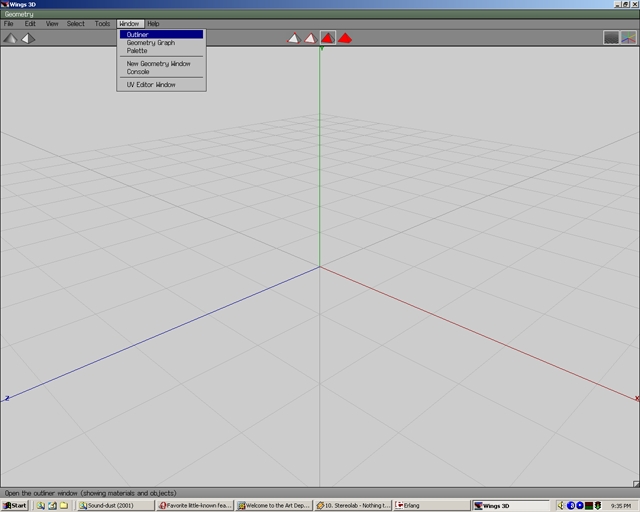Toggle orthographic view white pyramid icon
The width and height of the screenshot is (640, 512).
click(x=28, y=38)
